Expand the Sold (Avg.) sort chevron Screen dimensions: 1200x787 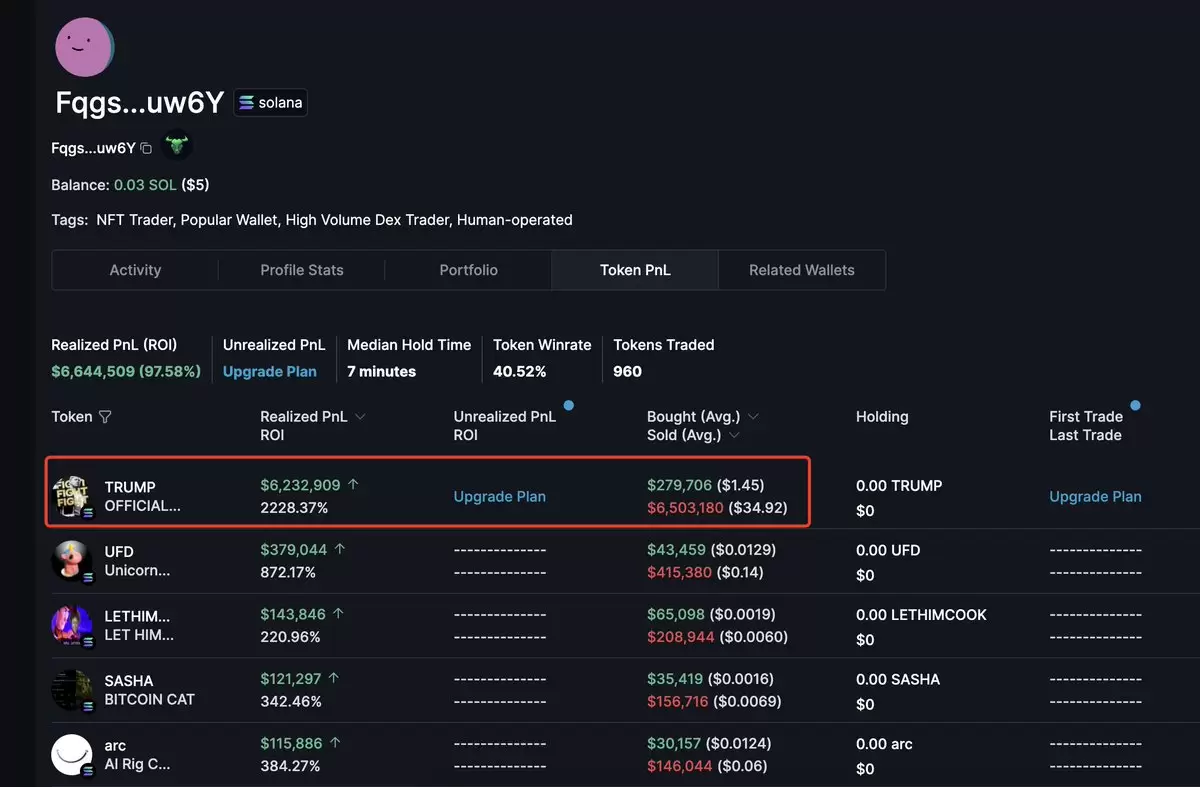coord(734,436)
